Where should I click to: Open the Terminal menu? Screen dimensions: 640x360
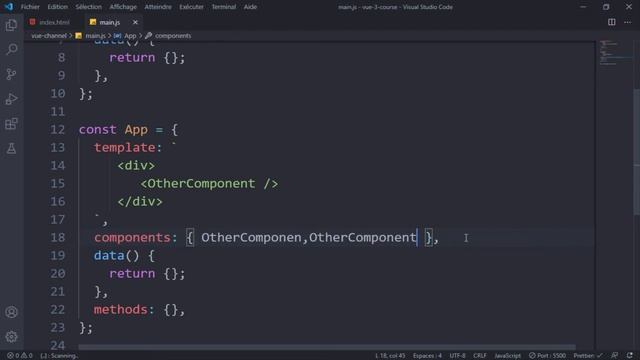pos(224,7)
